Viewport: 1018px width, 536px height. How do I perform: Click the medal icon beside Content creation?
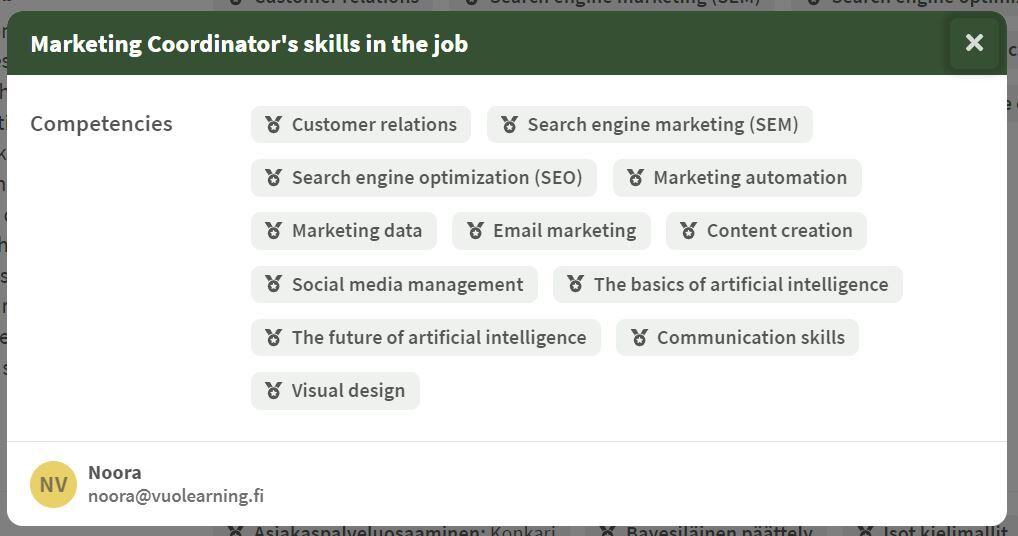(x=688, y=231)
